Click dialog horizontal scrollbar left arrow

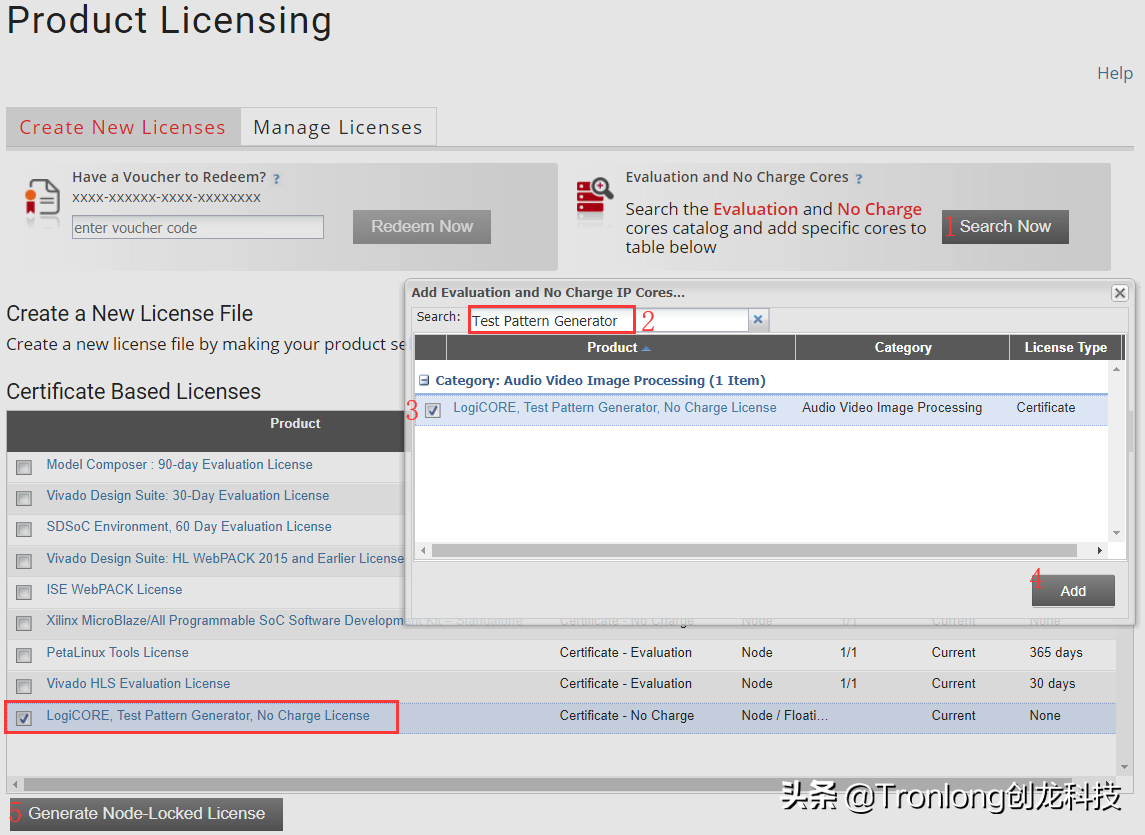424,550
